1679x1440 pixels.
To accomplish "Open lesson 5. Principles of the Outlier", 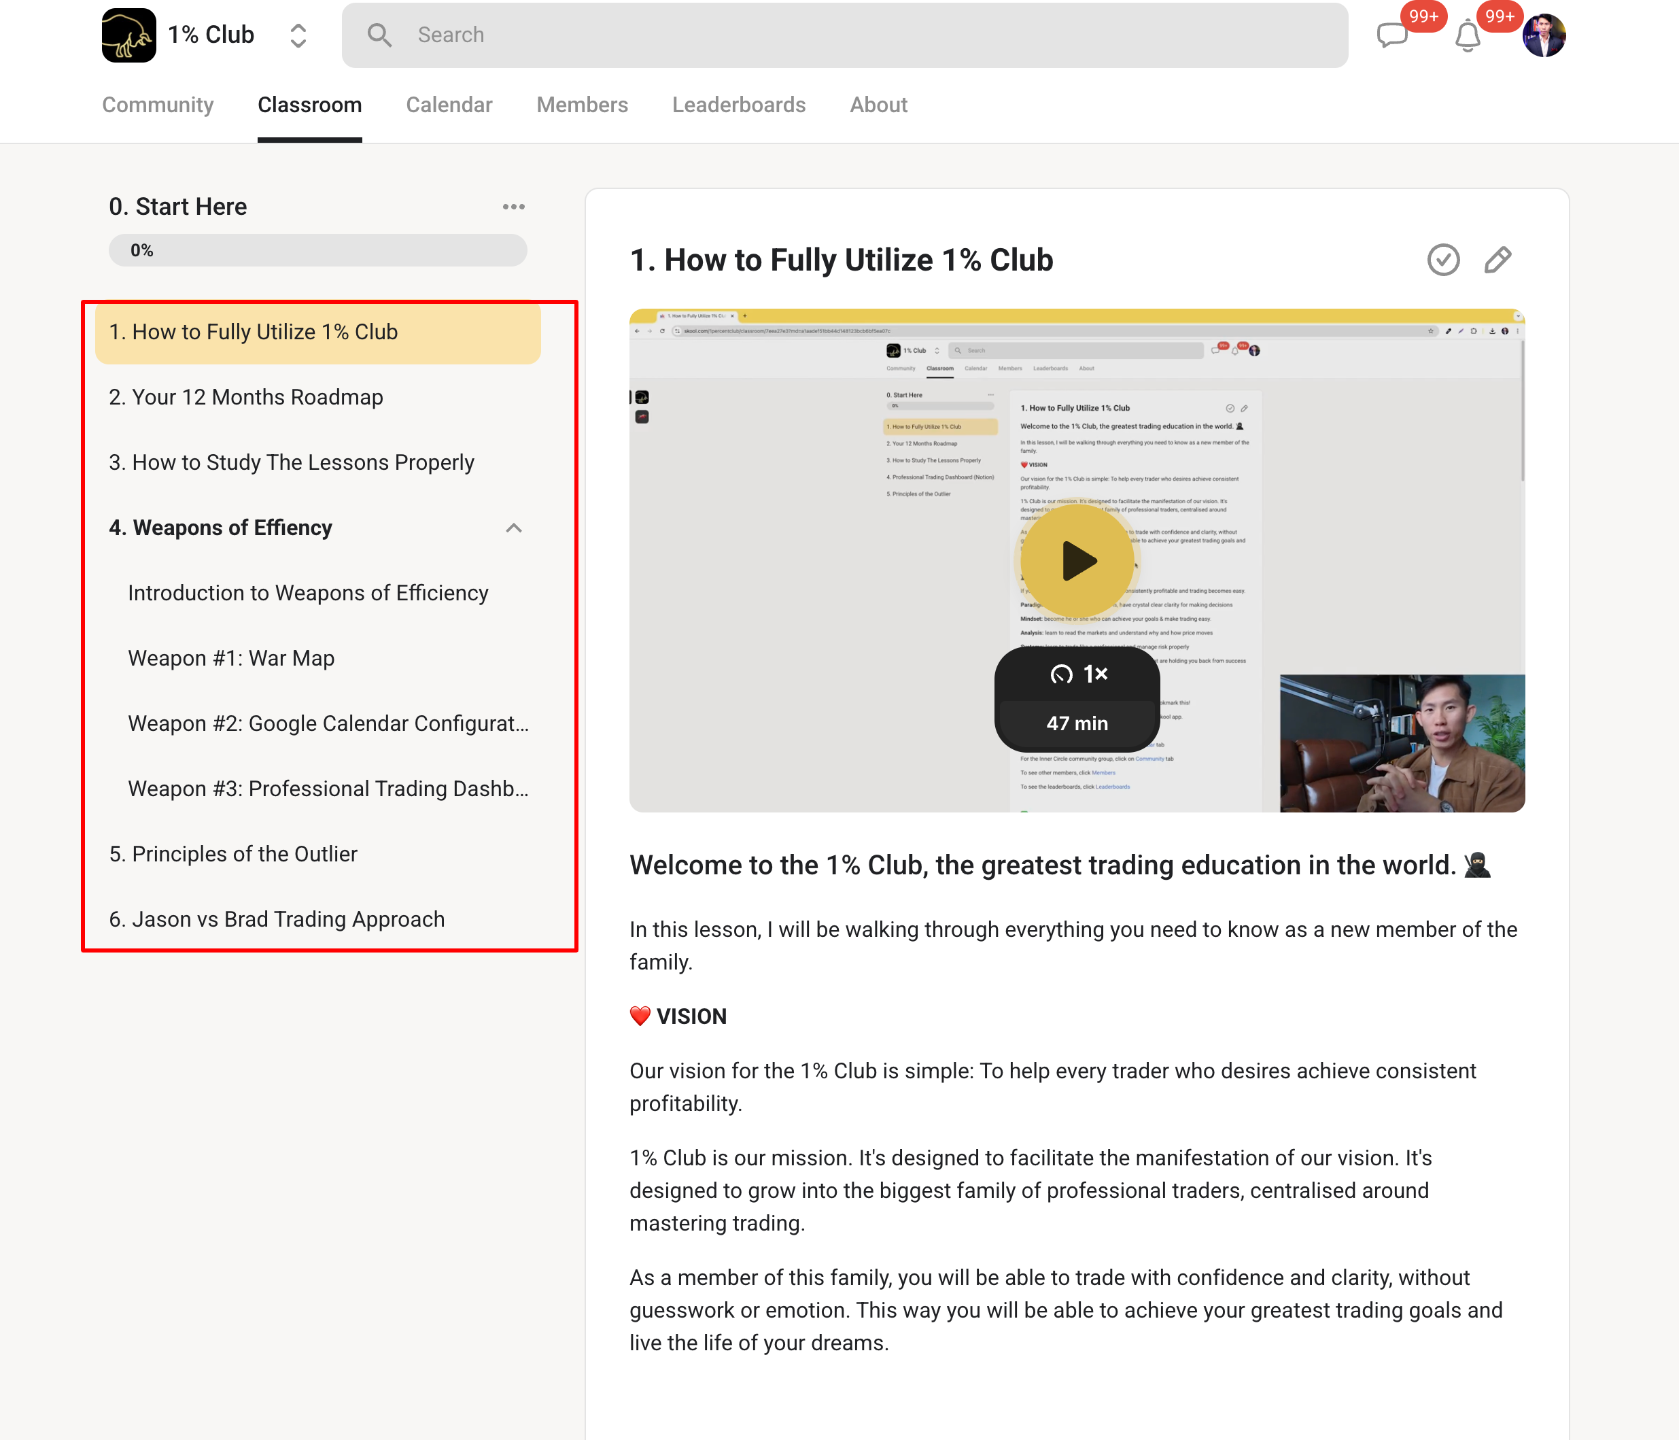I will pyautogui.click(x=233, y=854).
